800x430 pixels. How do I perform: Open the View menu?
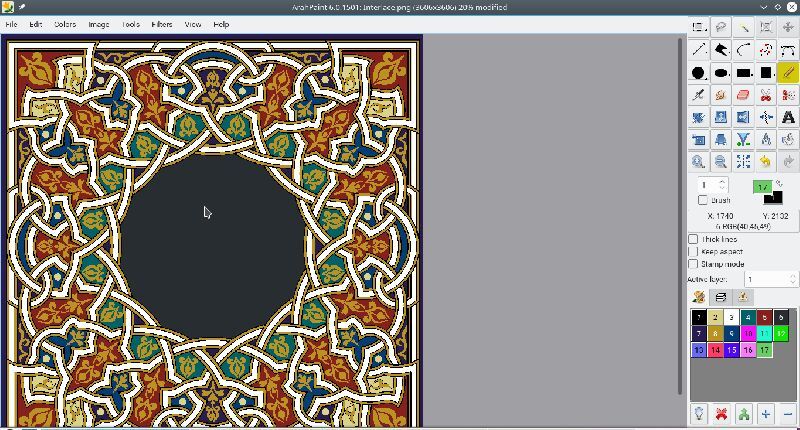point(193,24)
